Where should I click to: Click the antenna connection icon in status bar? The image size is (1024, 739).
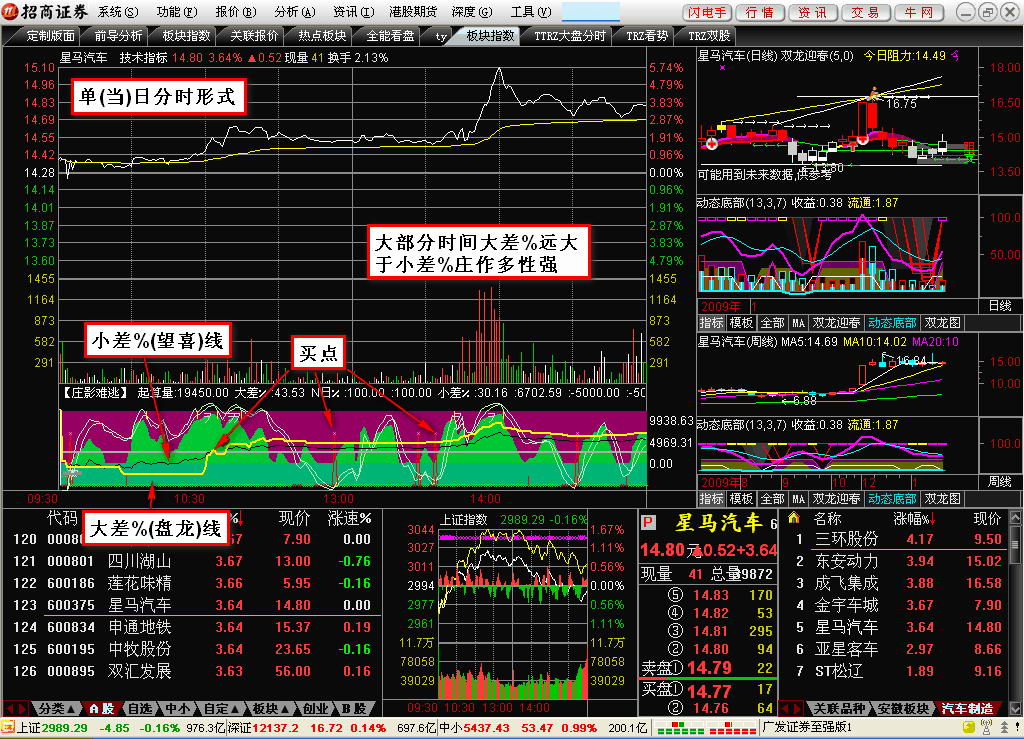click(987, 727)
